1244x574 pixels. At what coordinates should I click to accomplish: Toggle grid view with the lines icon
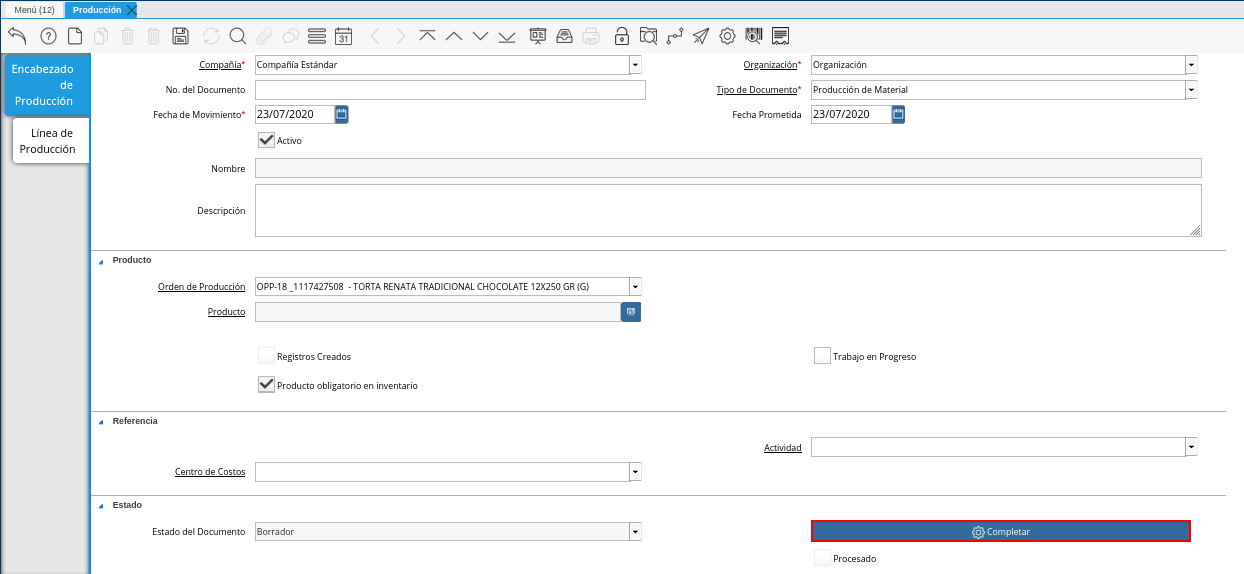coord(317,36)
